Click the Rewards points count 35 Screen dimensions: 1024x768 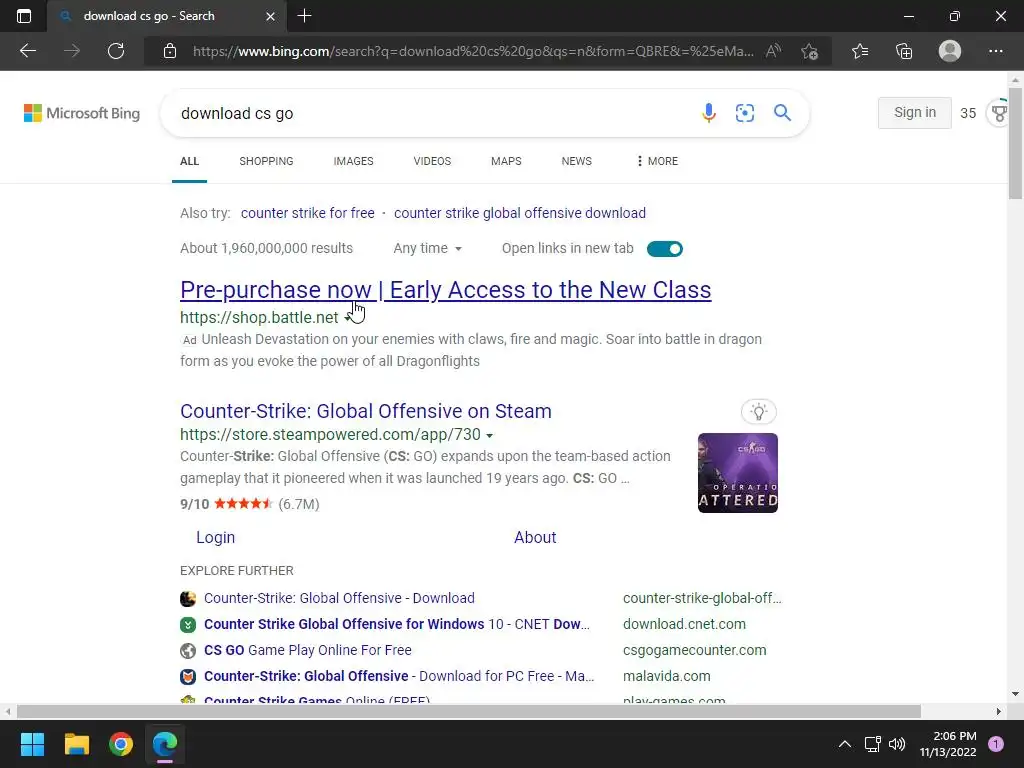[968, 113]
